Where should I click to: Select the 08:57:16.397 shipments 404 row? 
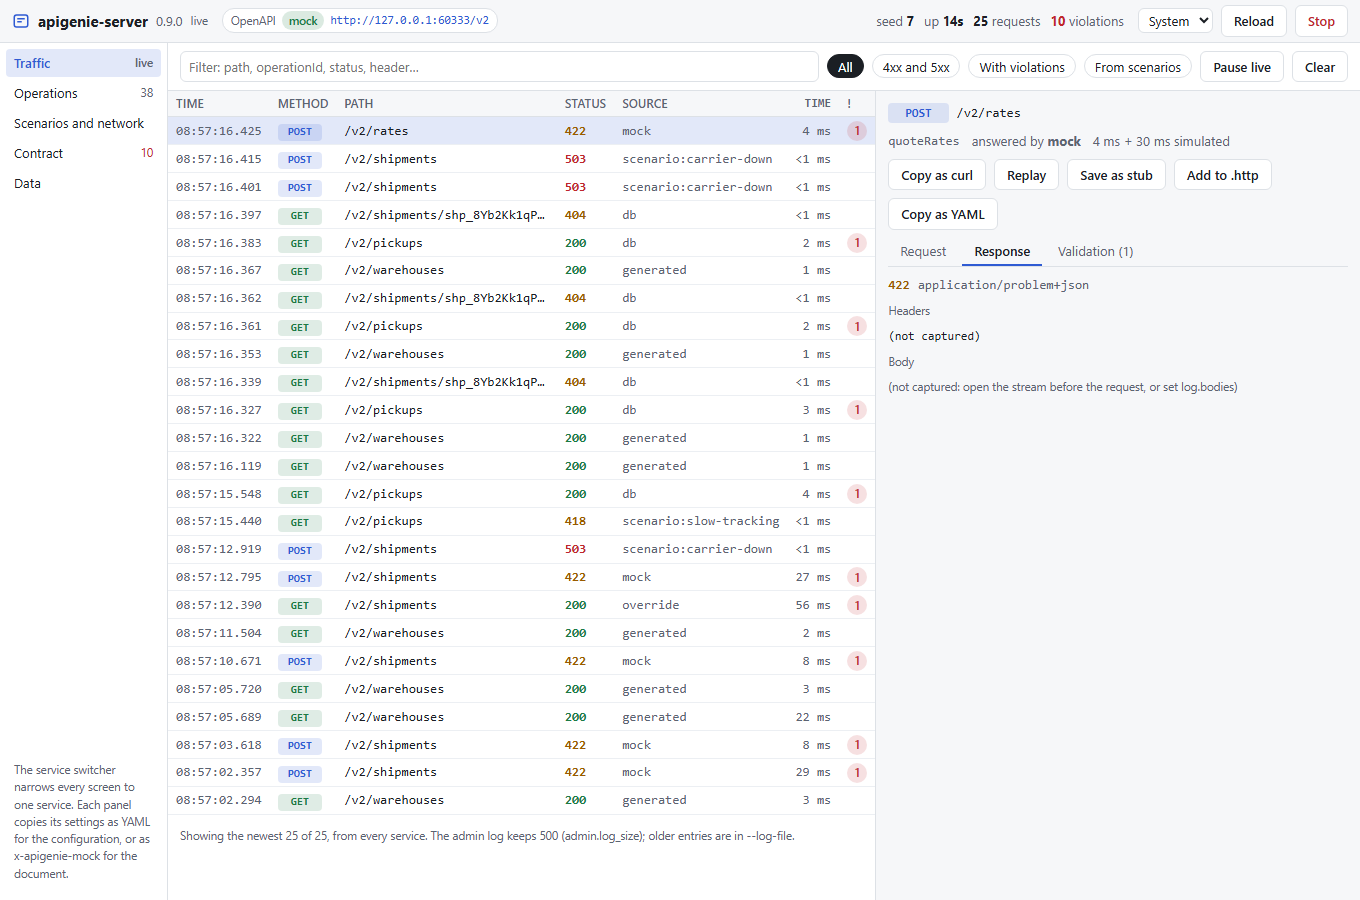[x=521, y=215]
